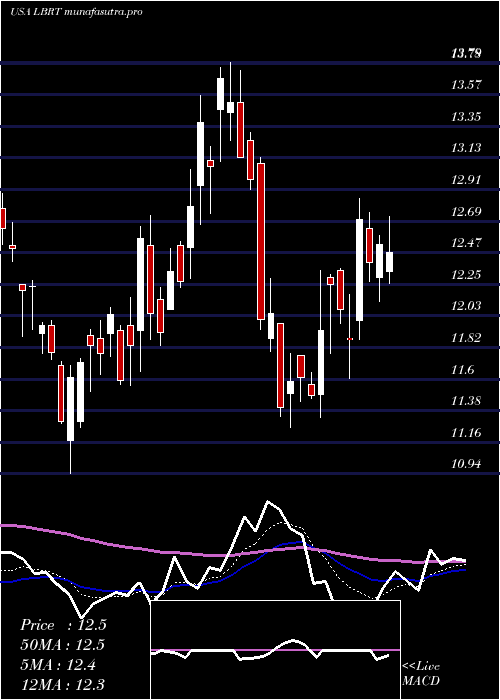
Task: Click the 11.16 price axis label
Action: pos(466,433)
